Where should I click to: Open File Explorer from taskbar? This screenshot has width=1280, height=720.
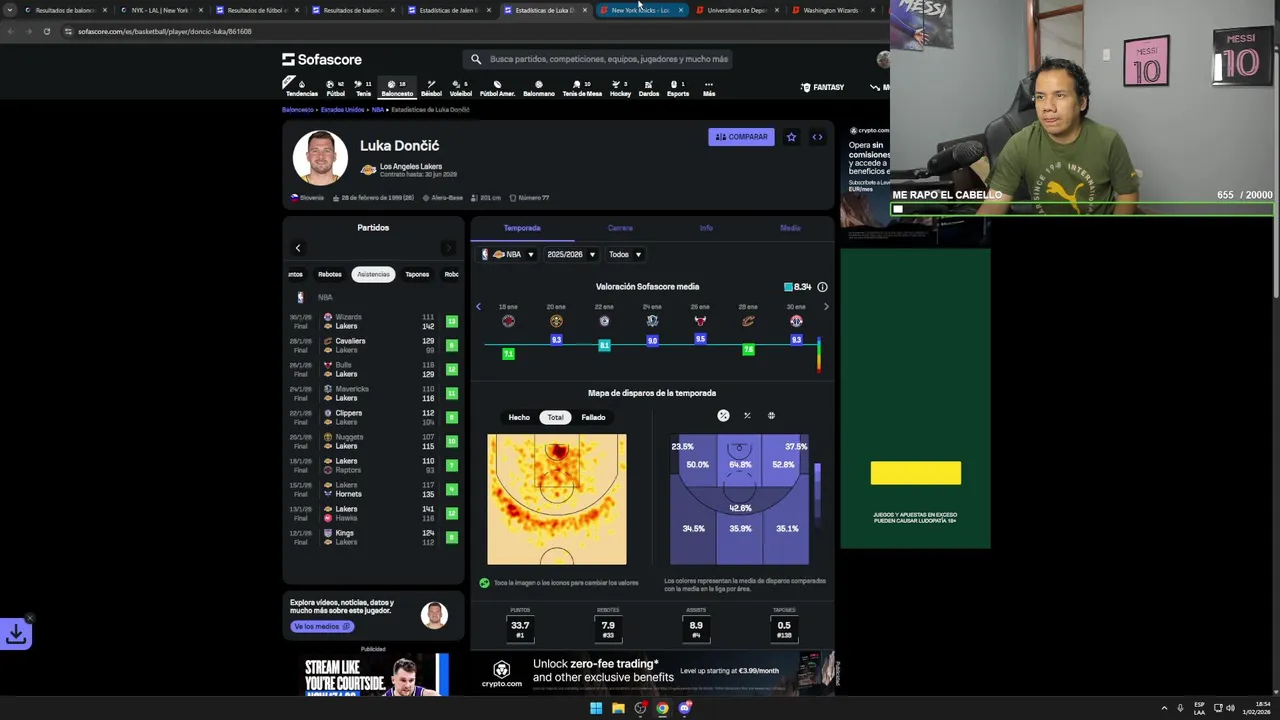tap(618, 708)
